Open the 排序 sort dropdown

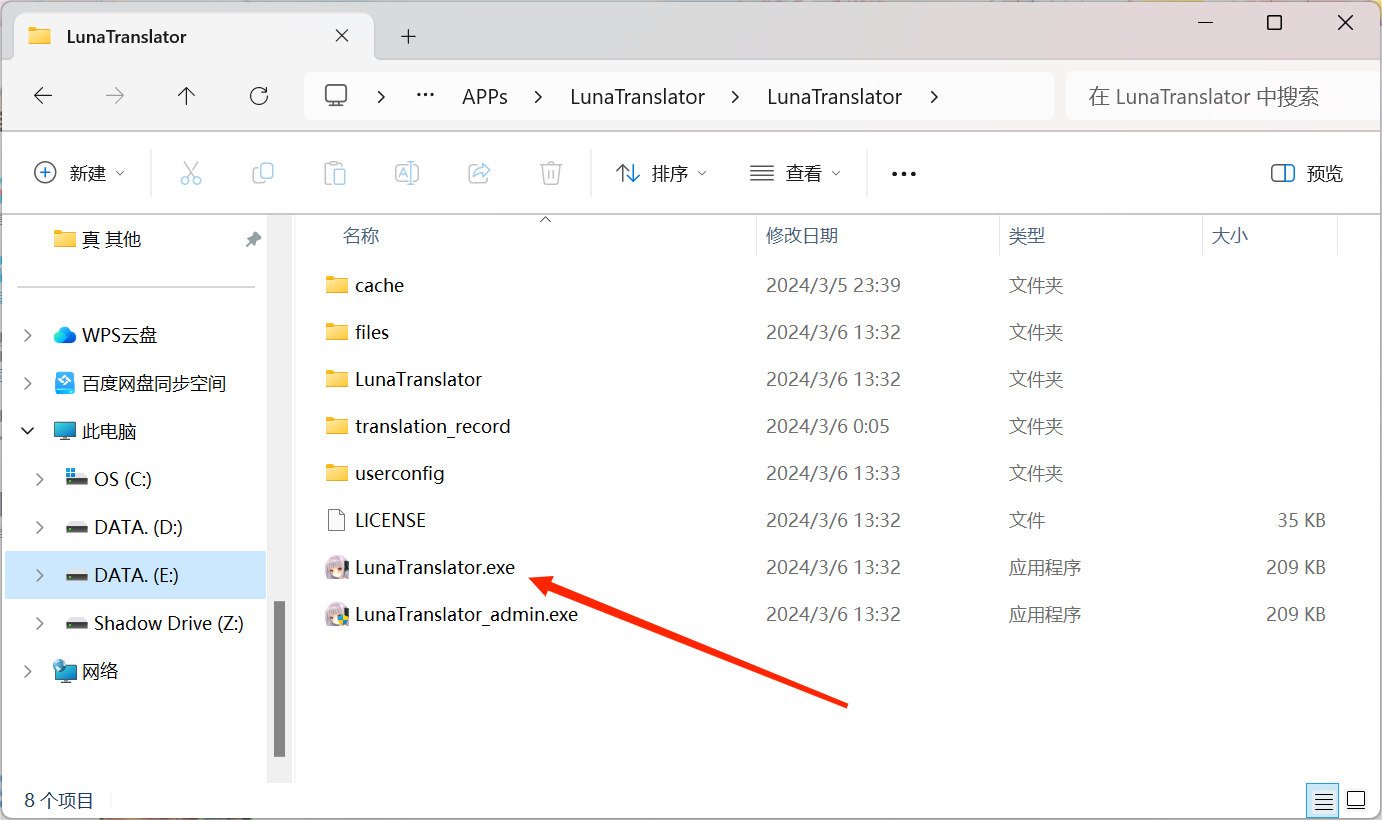661,173
